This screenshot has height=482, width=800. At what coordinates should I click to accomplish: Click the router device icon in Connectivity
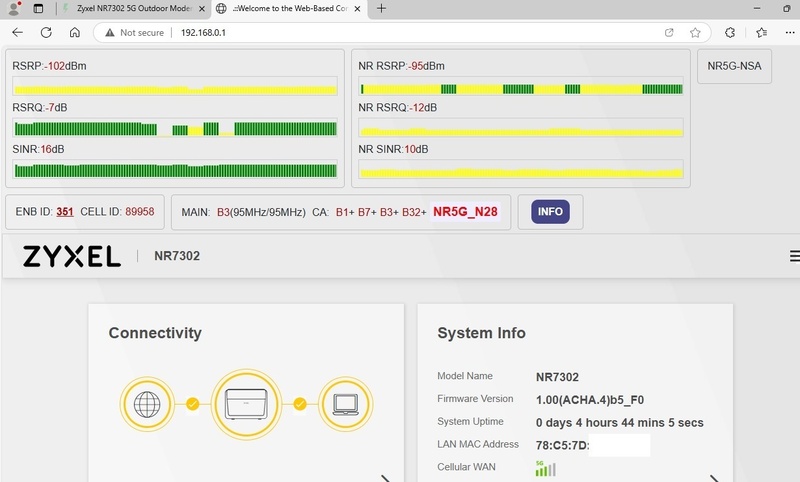pyautogui.click(x=246, y=404)
